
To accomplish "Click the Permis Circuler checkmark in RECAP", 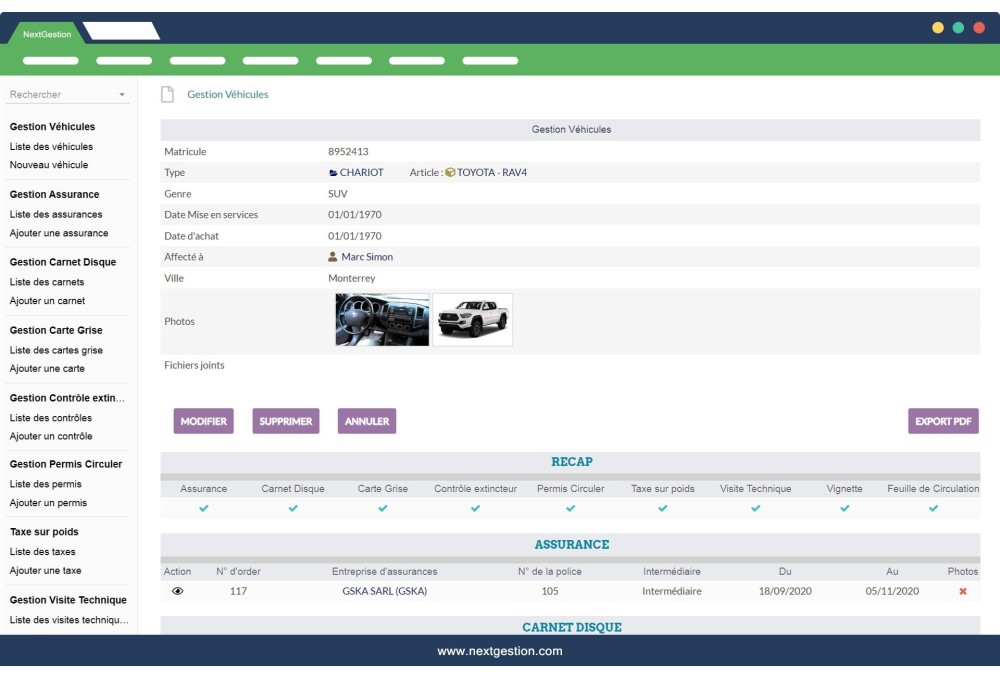I will pyautogui.click(x=571, y=509).
